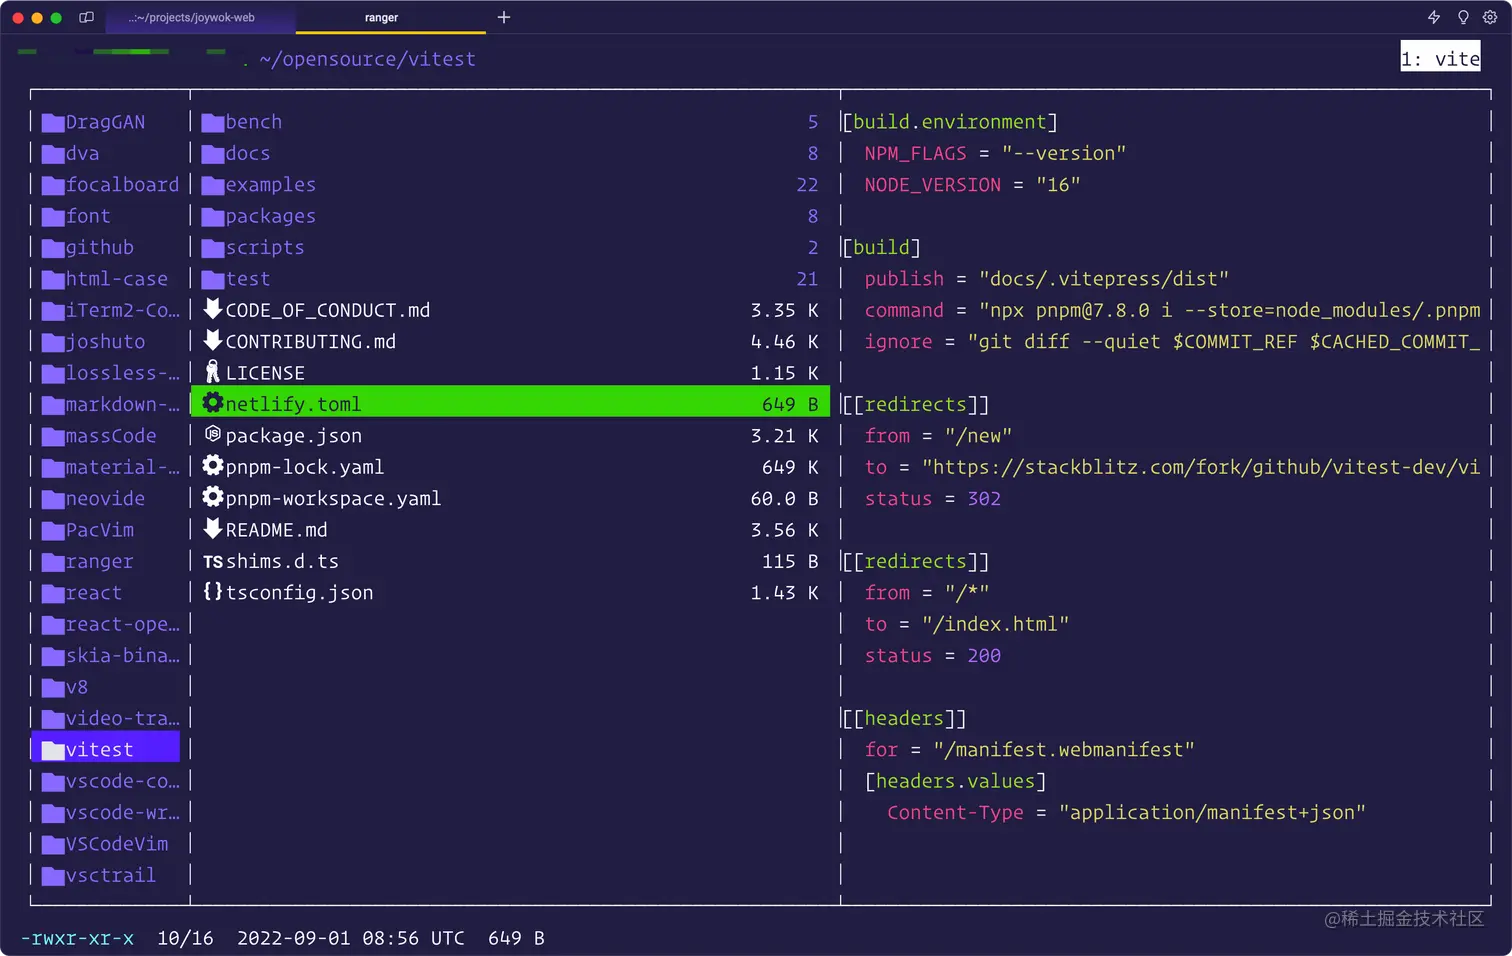
Task: Click the folder icon of the selected vitest entry
Action: coord(53,748)
